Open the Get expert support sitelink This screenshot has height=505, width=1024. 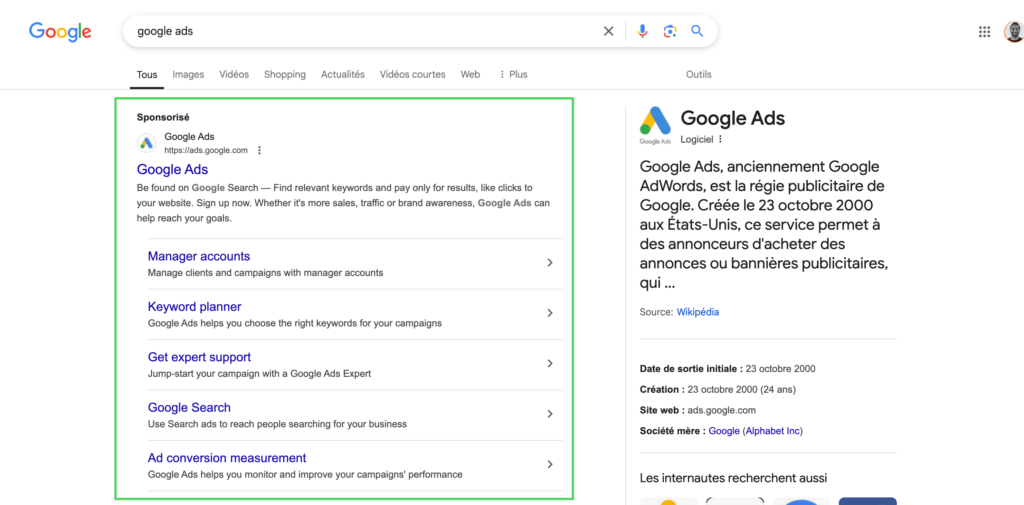[199, 357]
